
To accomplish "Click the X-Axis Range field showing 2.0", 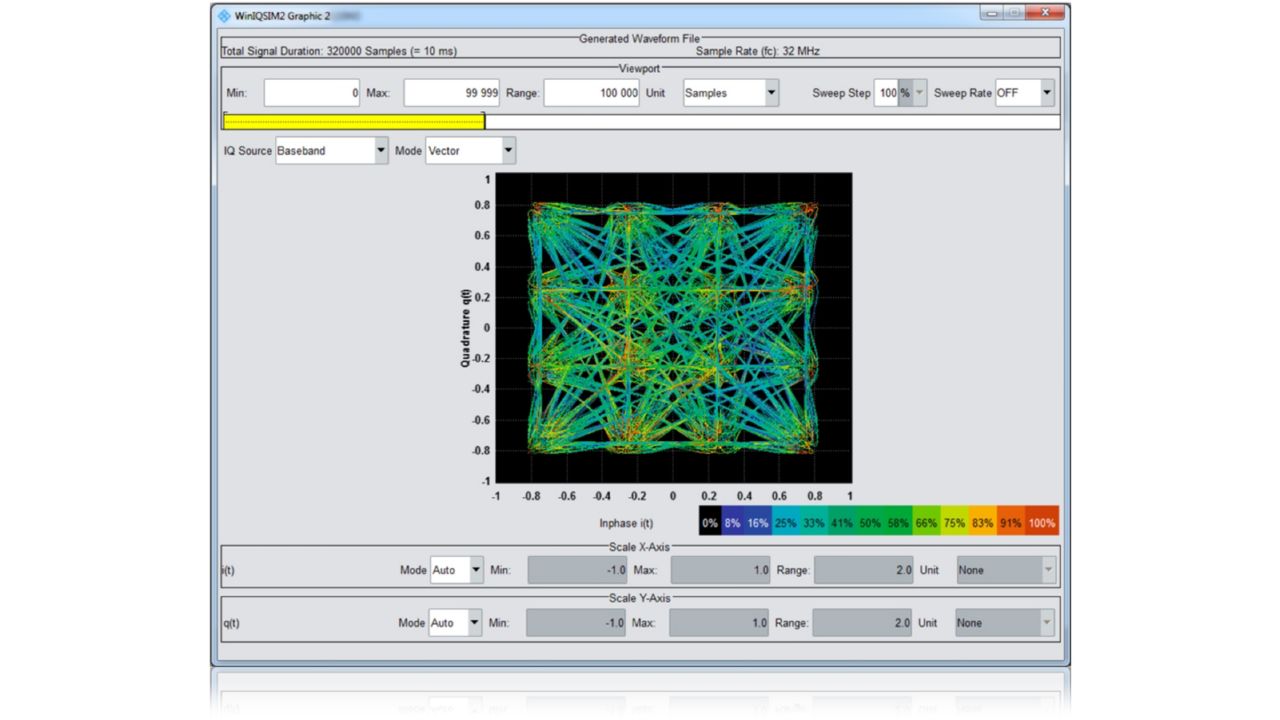I will point(864,570).
